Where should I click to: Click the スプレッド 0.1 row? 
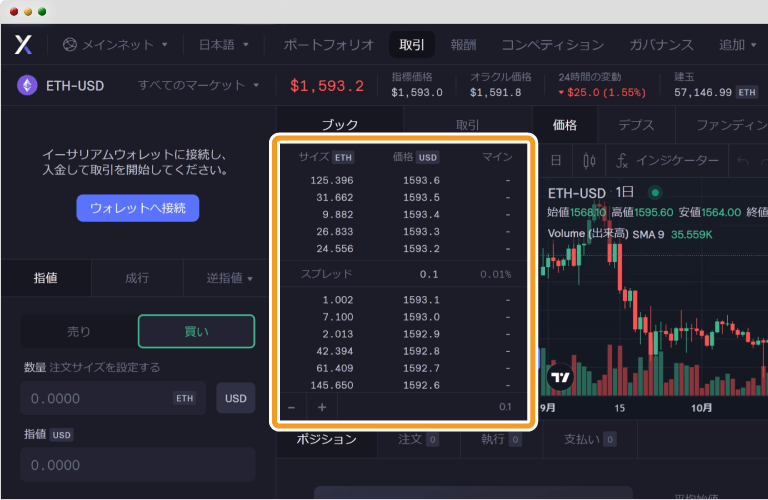(x=403, y=274)
